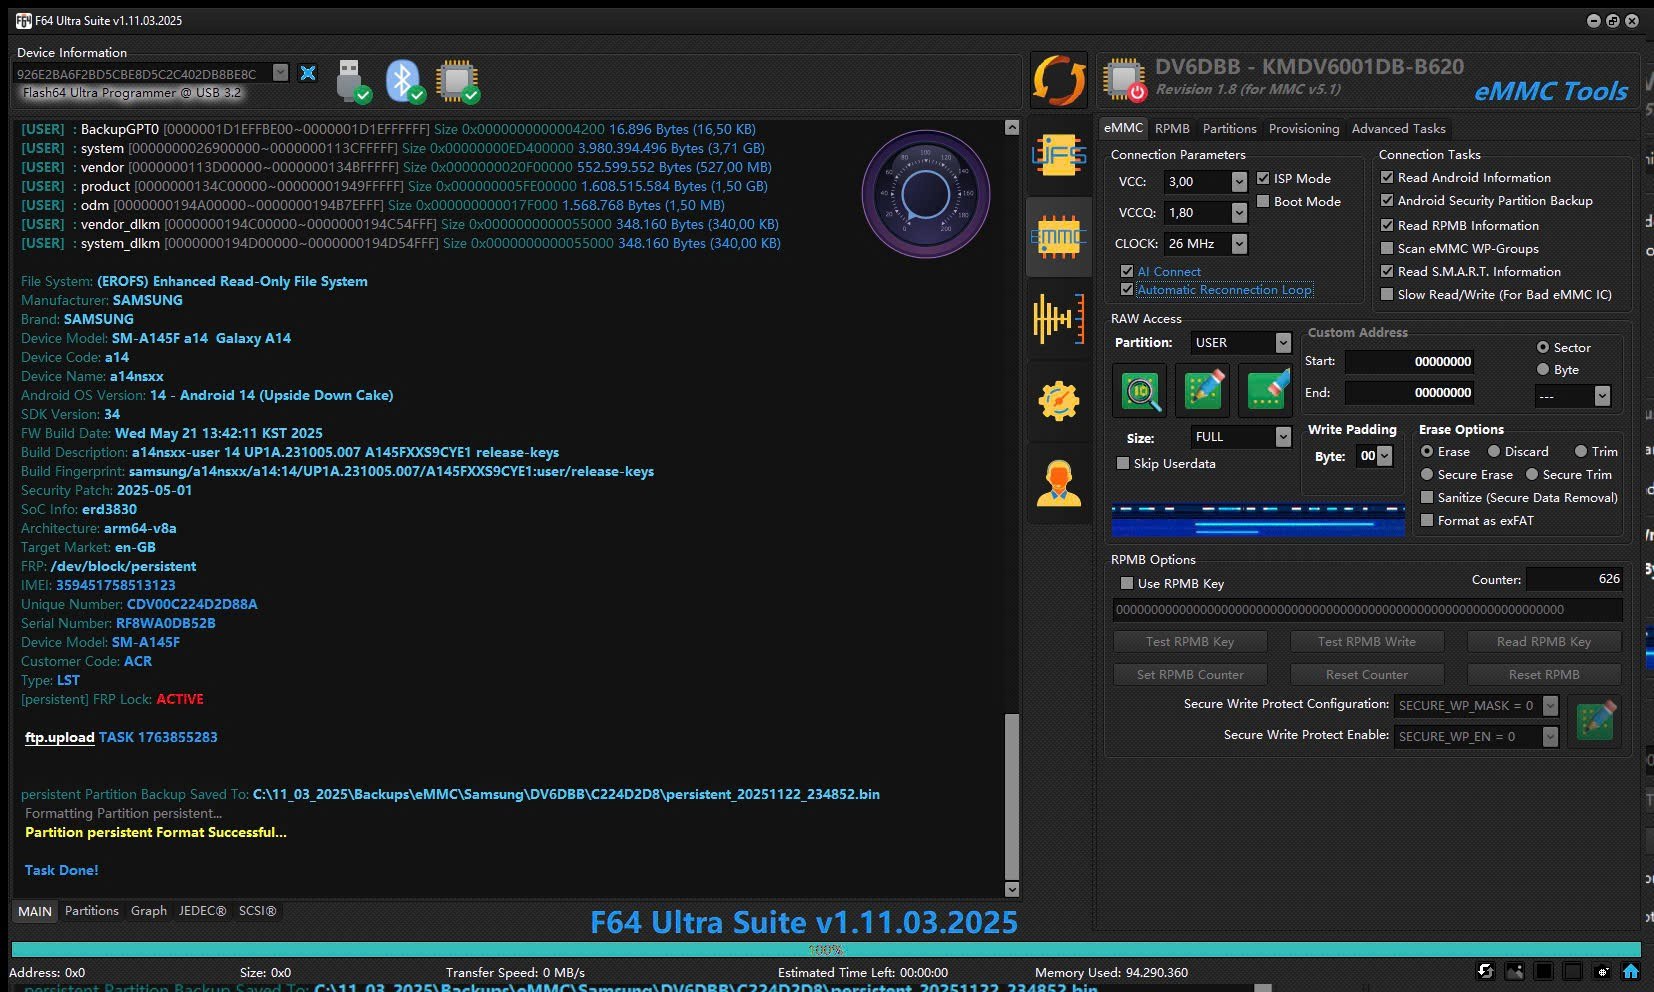Click the outlined dark square icon
Screen dimensions: 1654x992
(1573, 971)
